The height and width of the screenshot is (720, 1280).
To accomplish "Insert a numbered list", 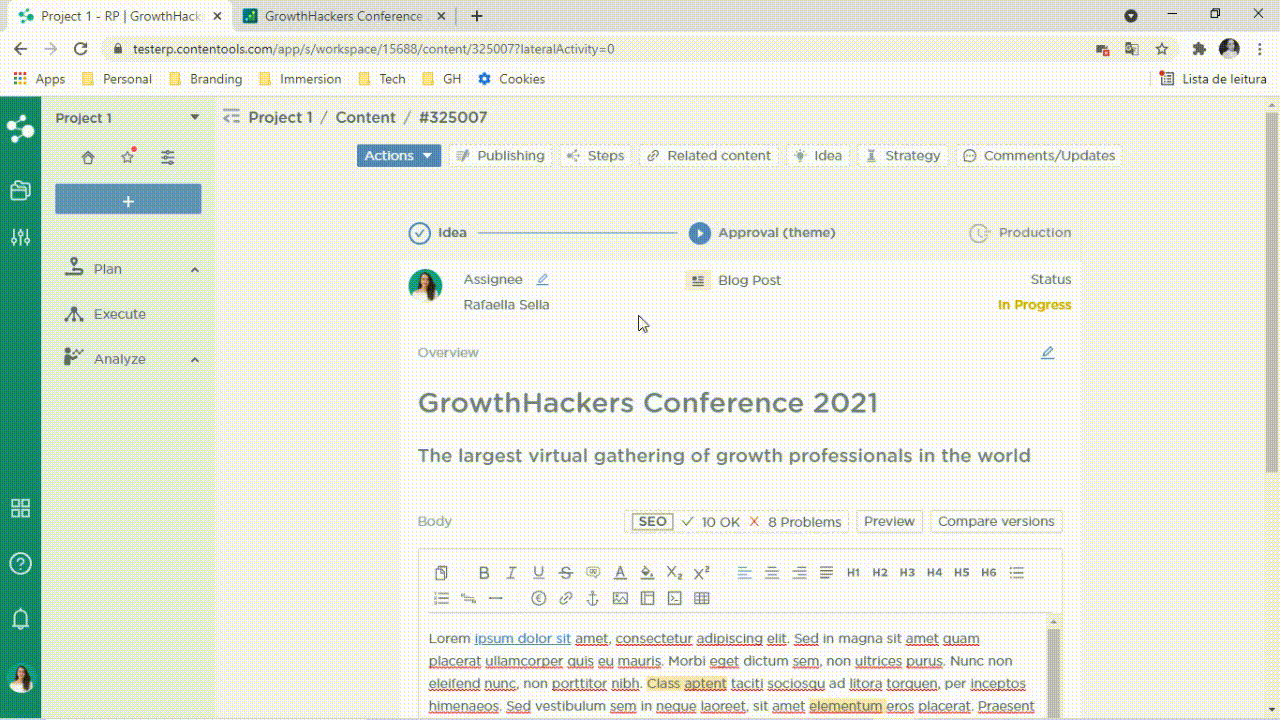I will [441, 598].
